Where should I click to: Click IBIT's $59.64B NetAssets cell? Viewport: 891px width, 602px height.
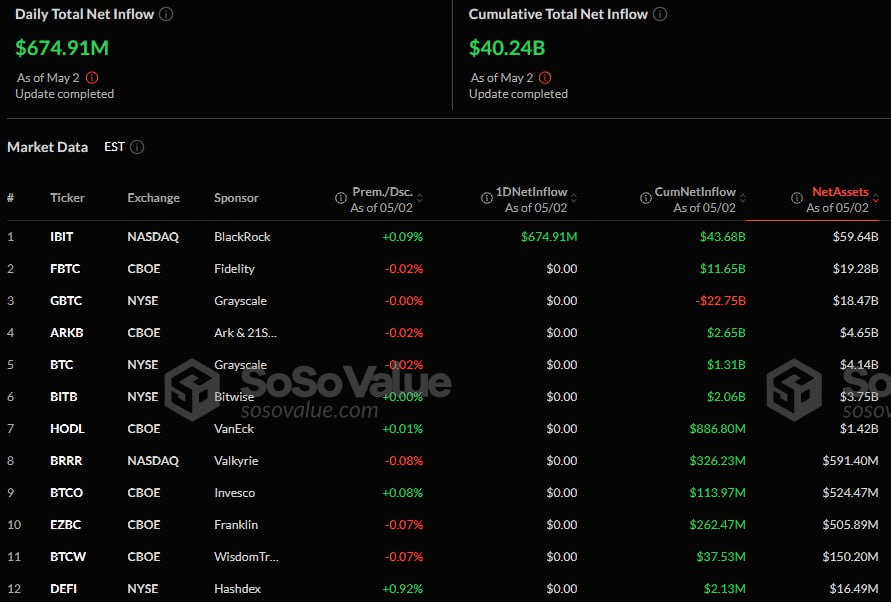tap(855, 237)
